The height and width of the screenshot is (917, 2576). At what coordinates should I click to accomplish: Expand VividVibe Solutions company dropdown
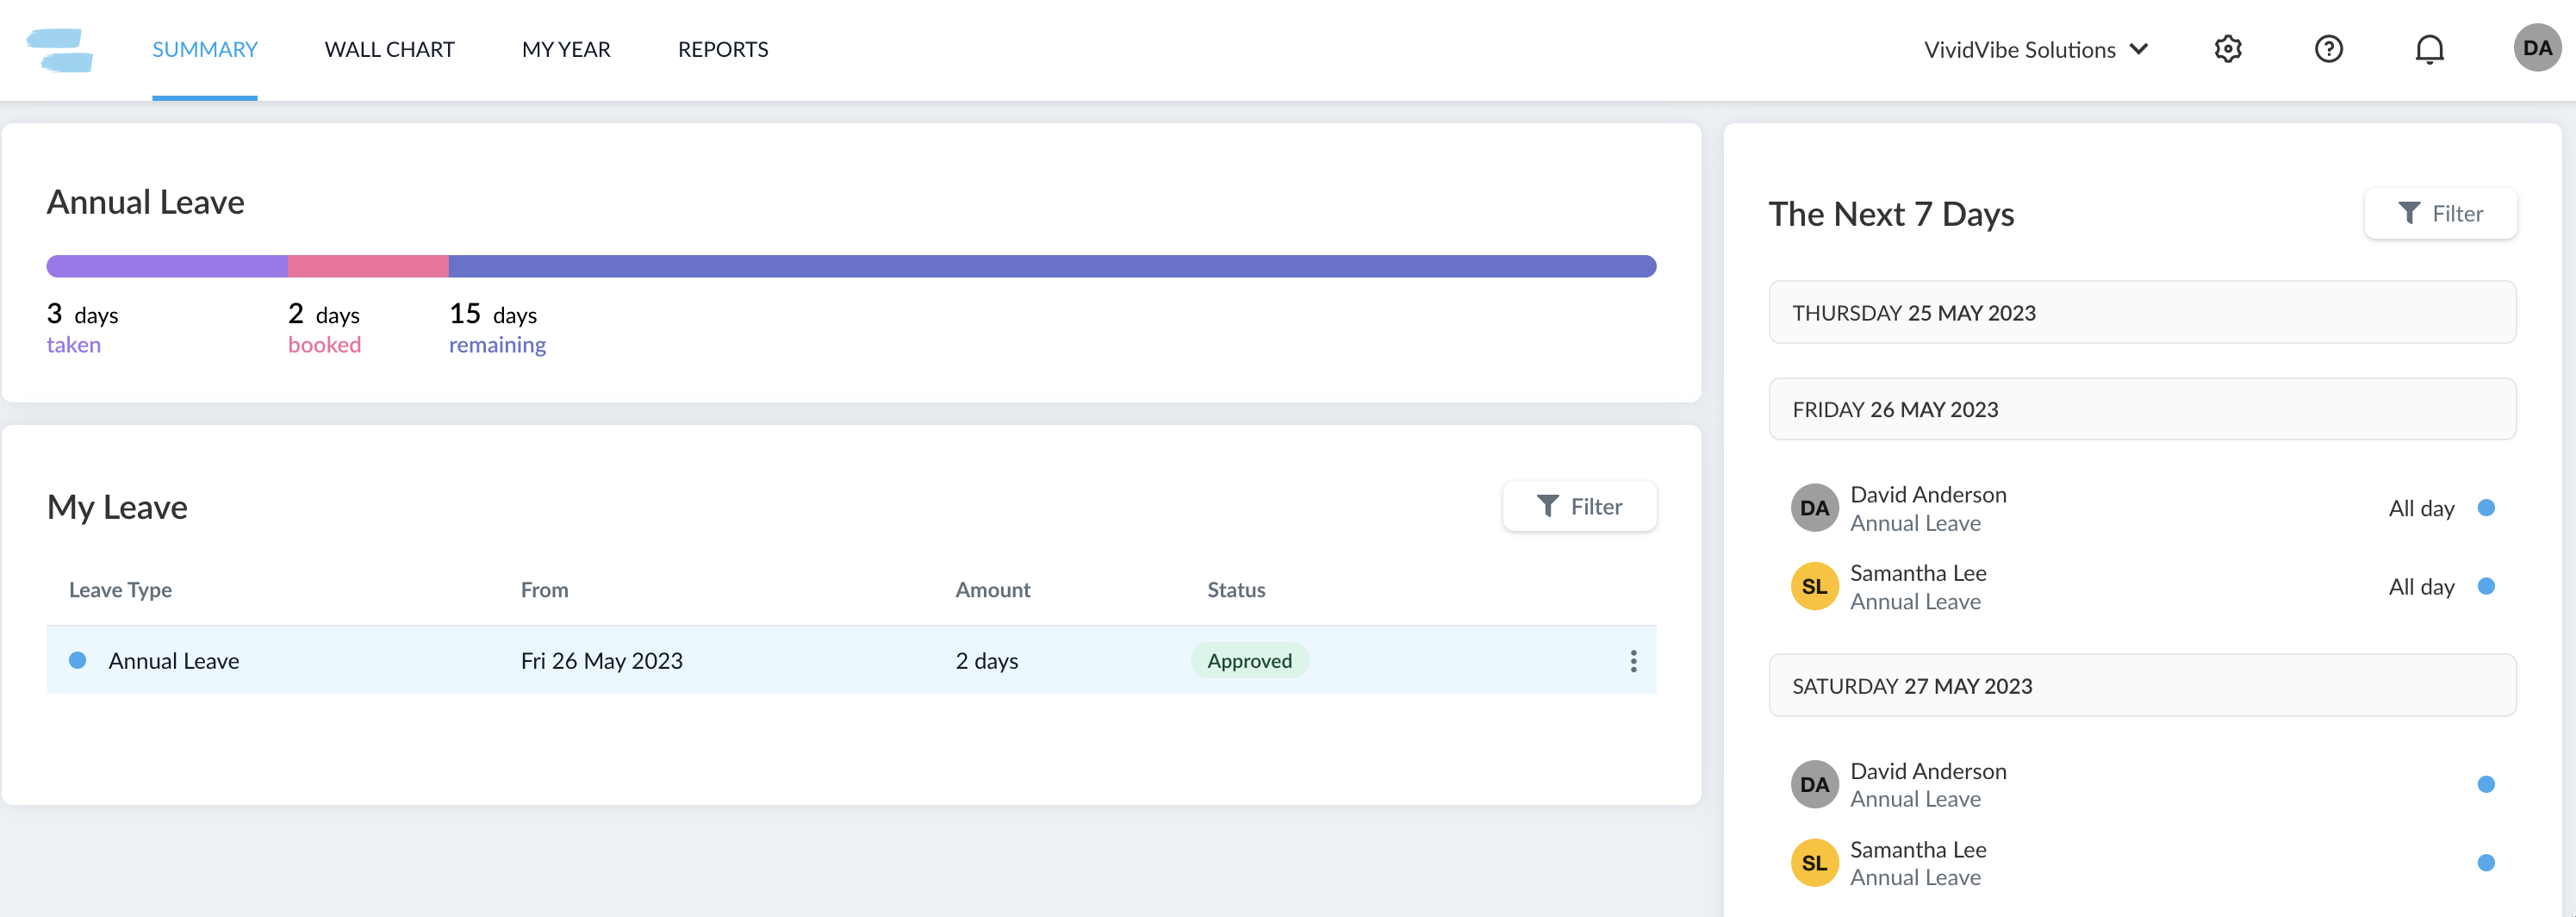coord(2036,49)
